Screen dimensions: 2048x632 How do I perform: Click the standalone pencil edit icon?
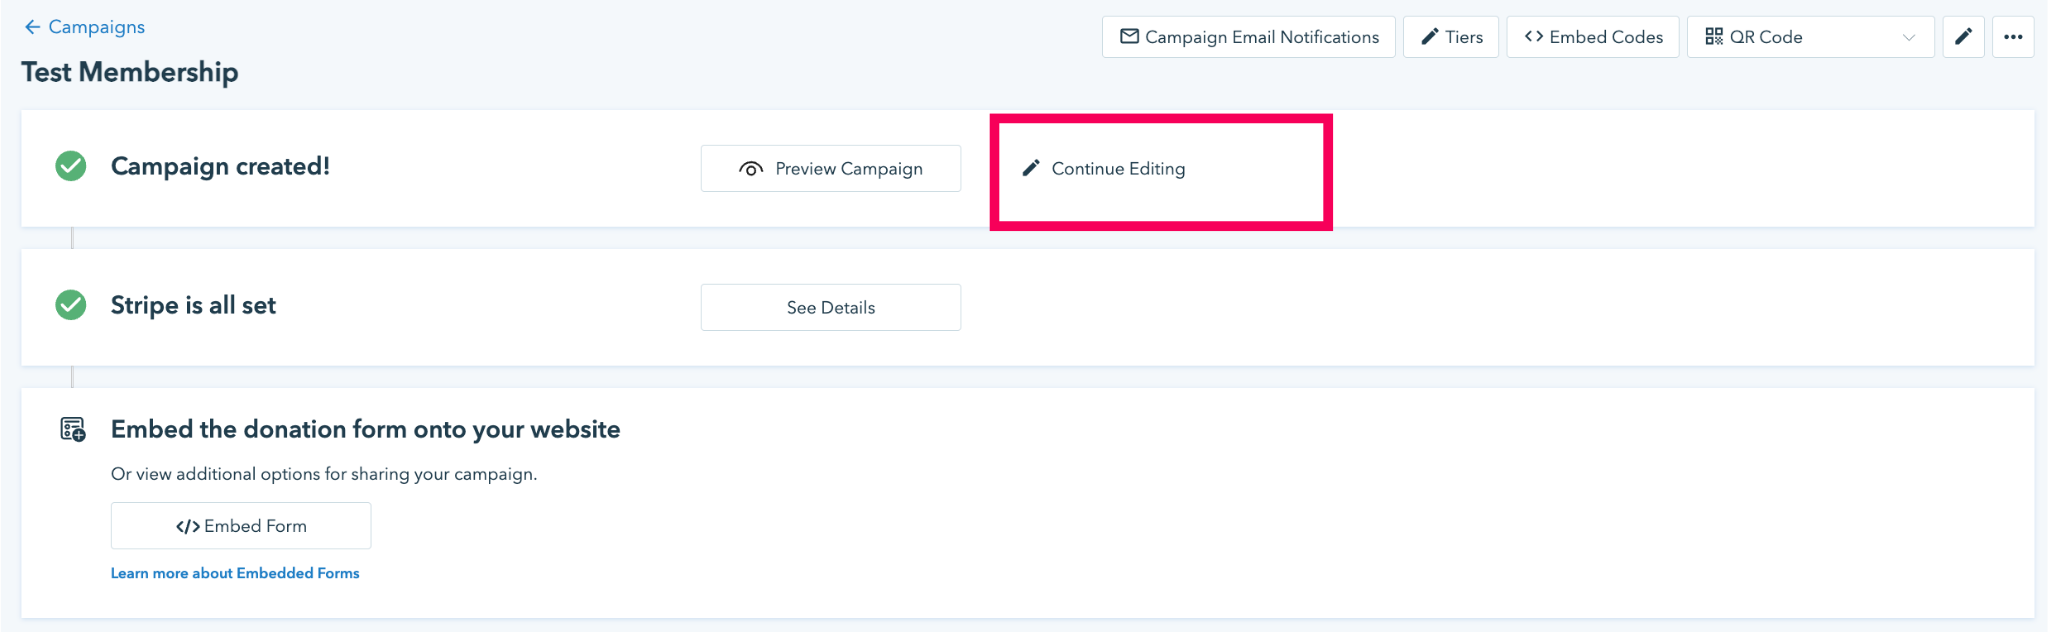(1963, 37)
